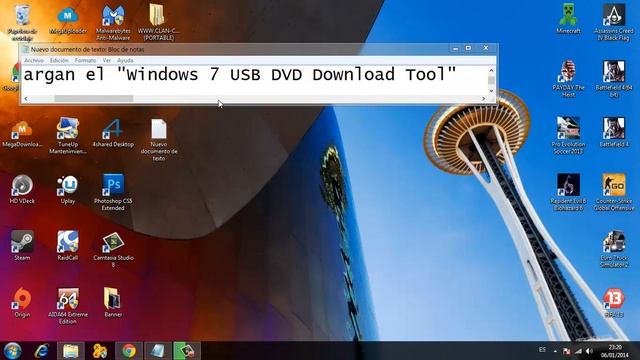Show hidden system tray icons arrow

[x=555, y=351]
